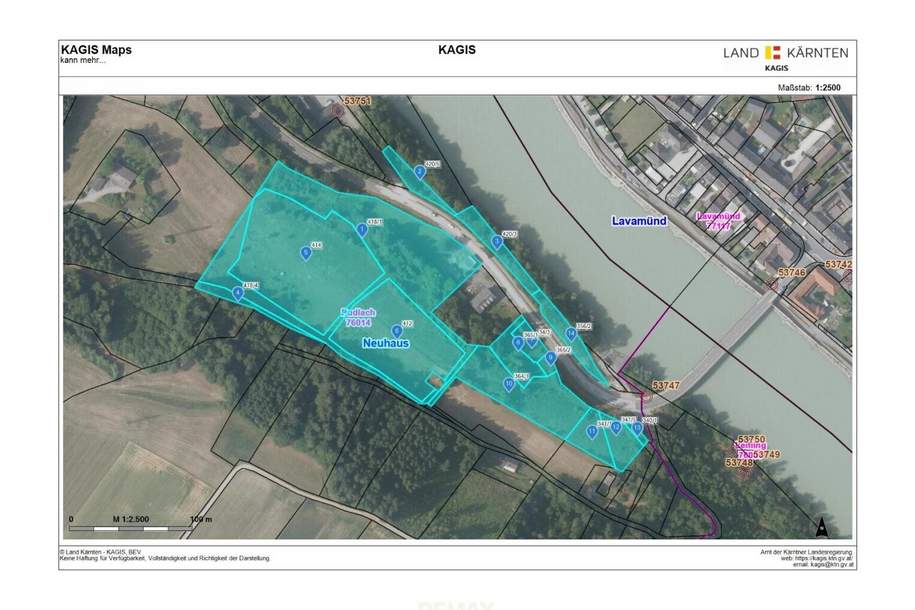Click the 'kann mehr...' subtitle
Screen dimensions: 915x610
[x=83, y=60]
